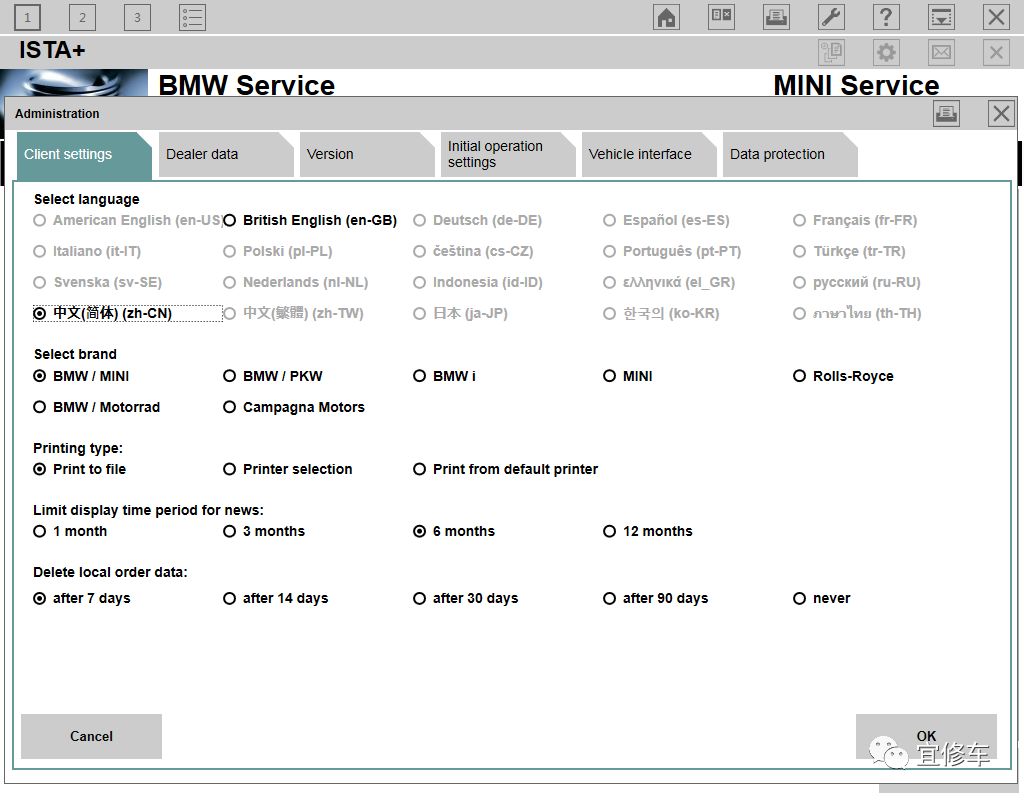The height and width of the screenshot is (800, 1024).
Task: Limit news display to 3 months
Action: [264, 531]
